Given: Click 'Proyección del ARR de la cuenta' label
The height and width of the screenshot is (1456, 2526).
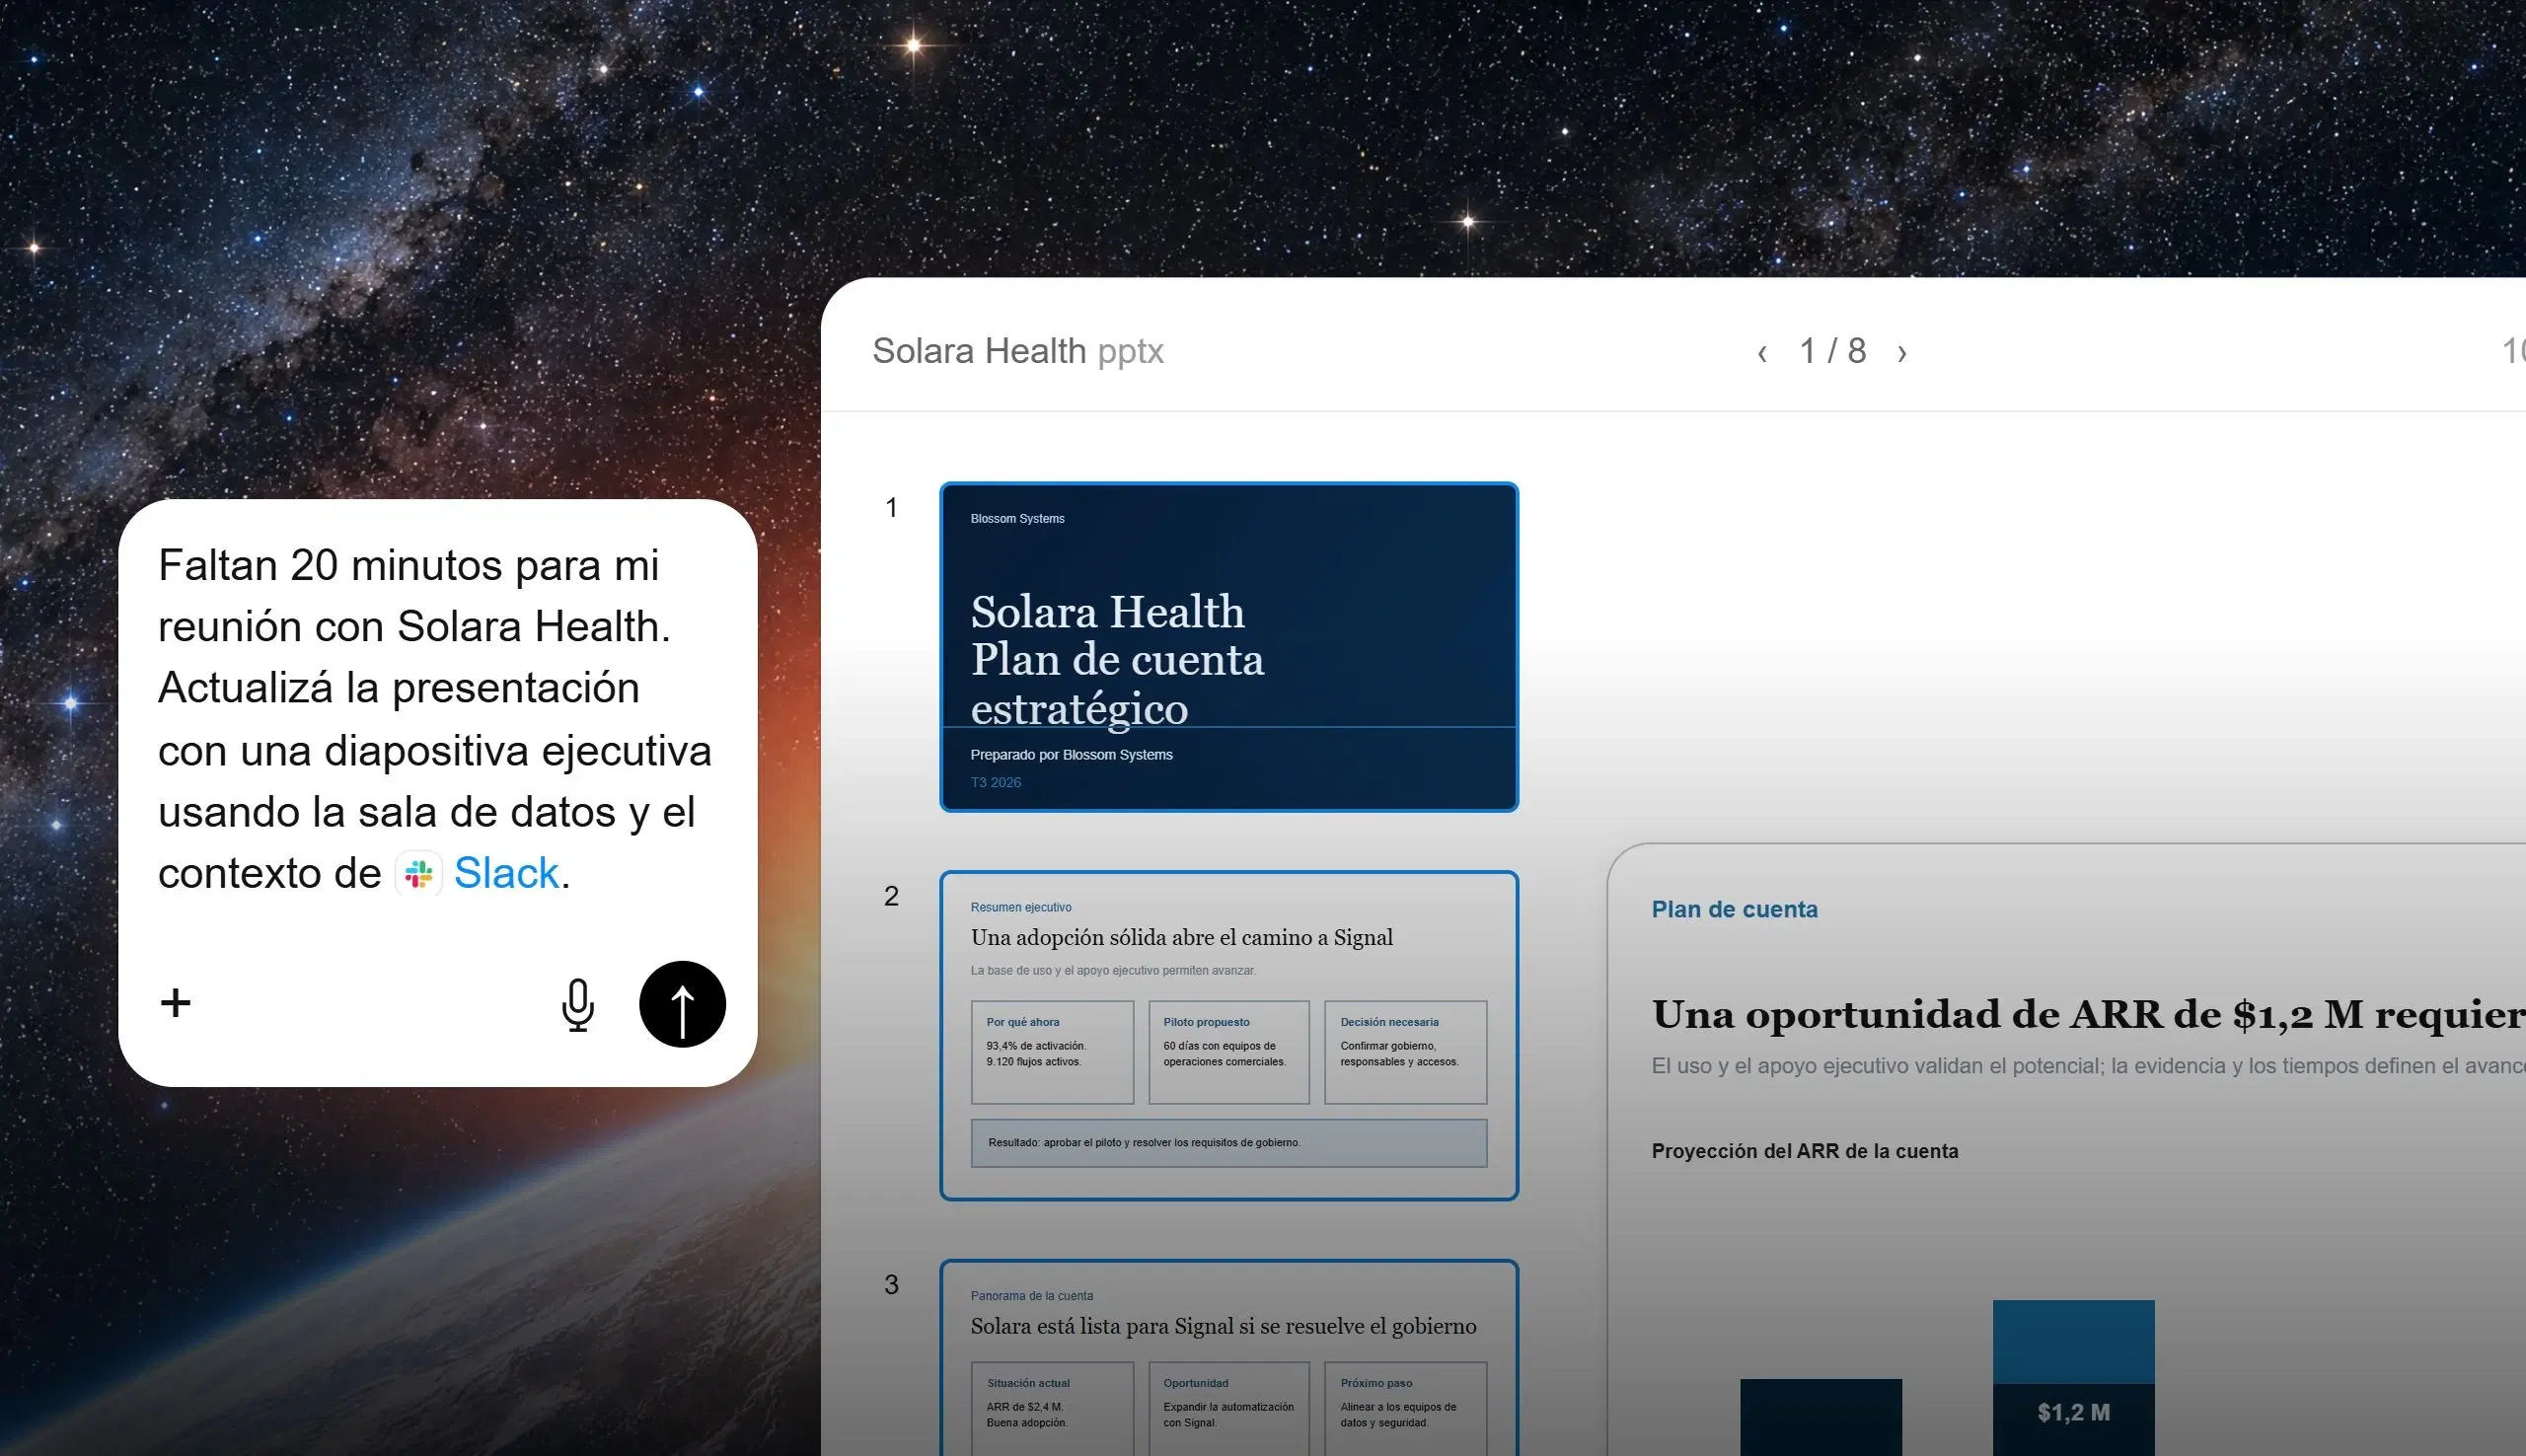Looking at the screenshot, I should [1805, 1151].
